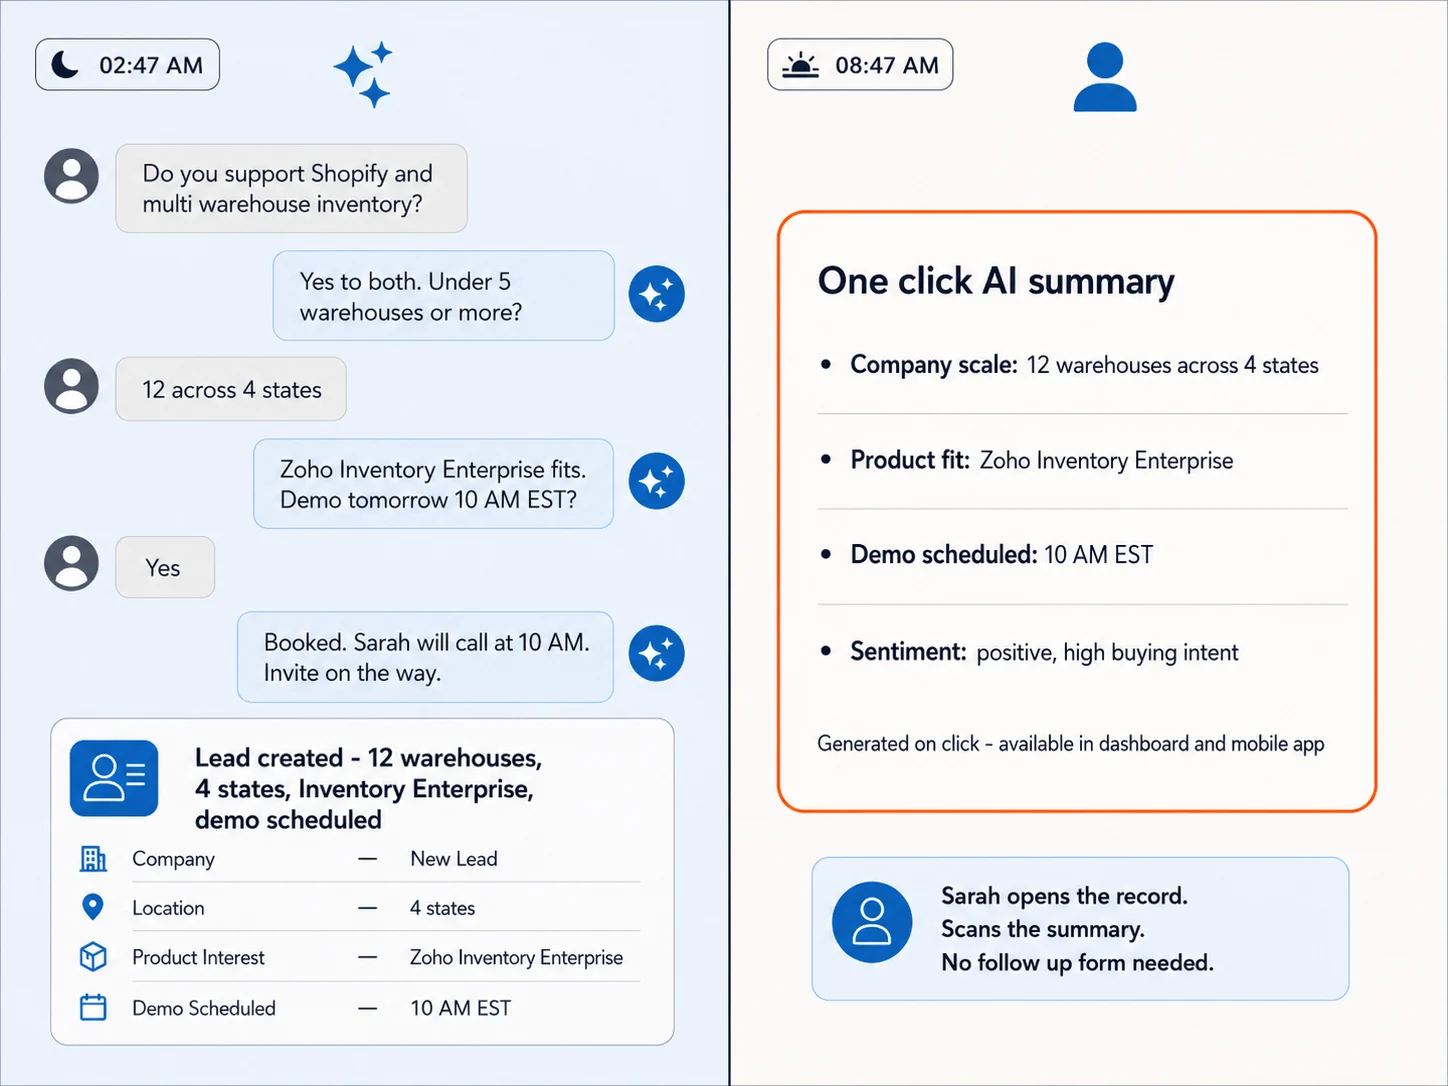Click the 'Lead created' card title
1448x1086 pixels.
click(x=369, y=789)
